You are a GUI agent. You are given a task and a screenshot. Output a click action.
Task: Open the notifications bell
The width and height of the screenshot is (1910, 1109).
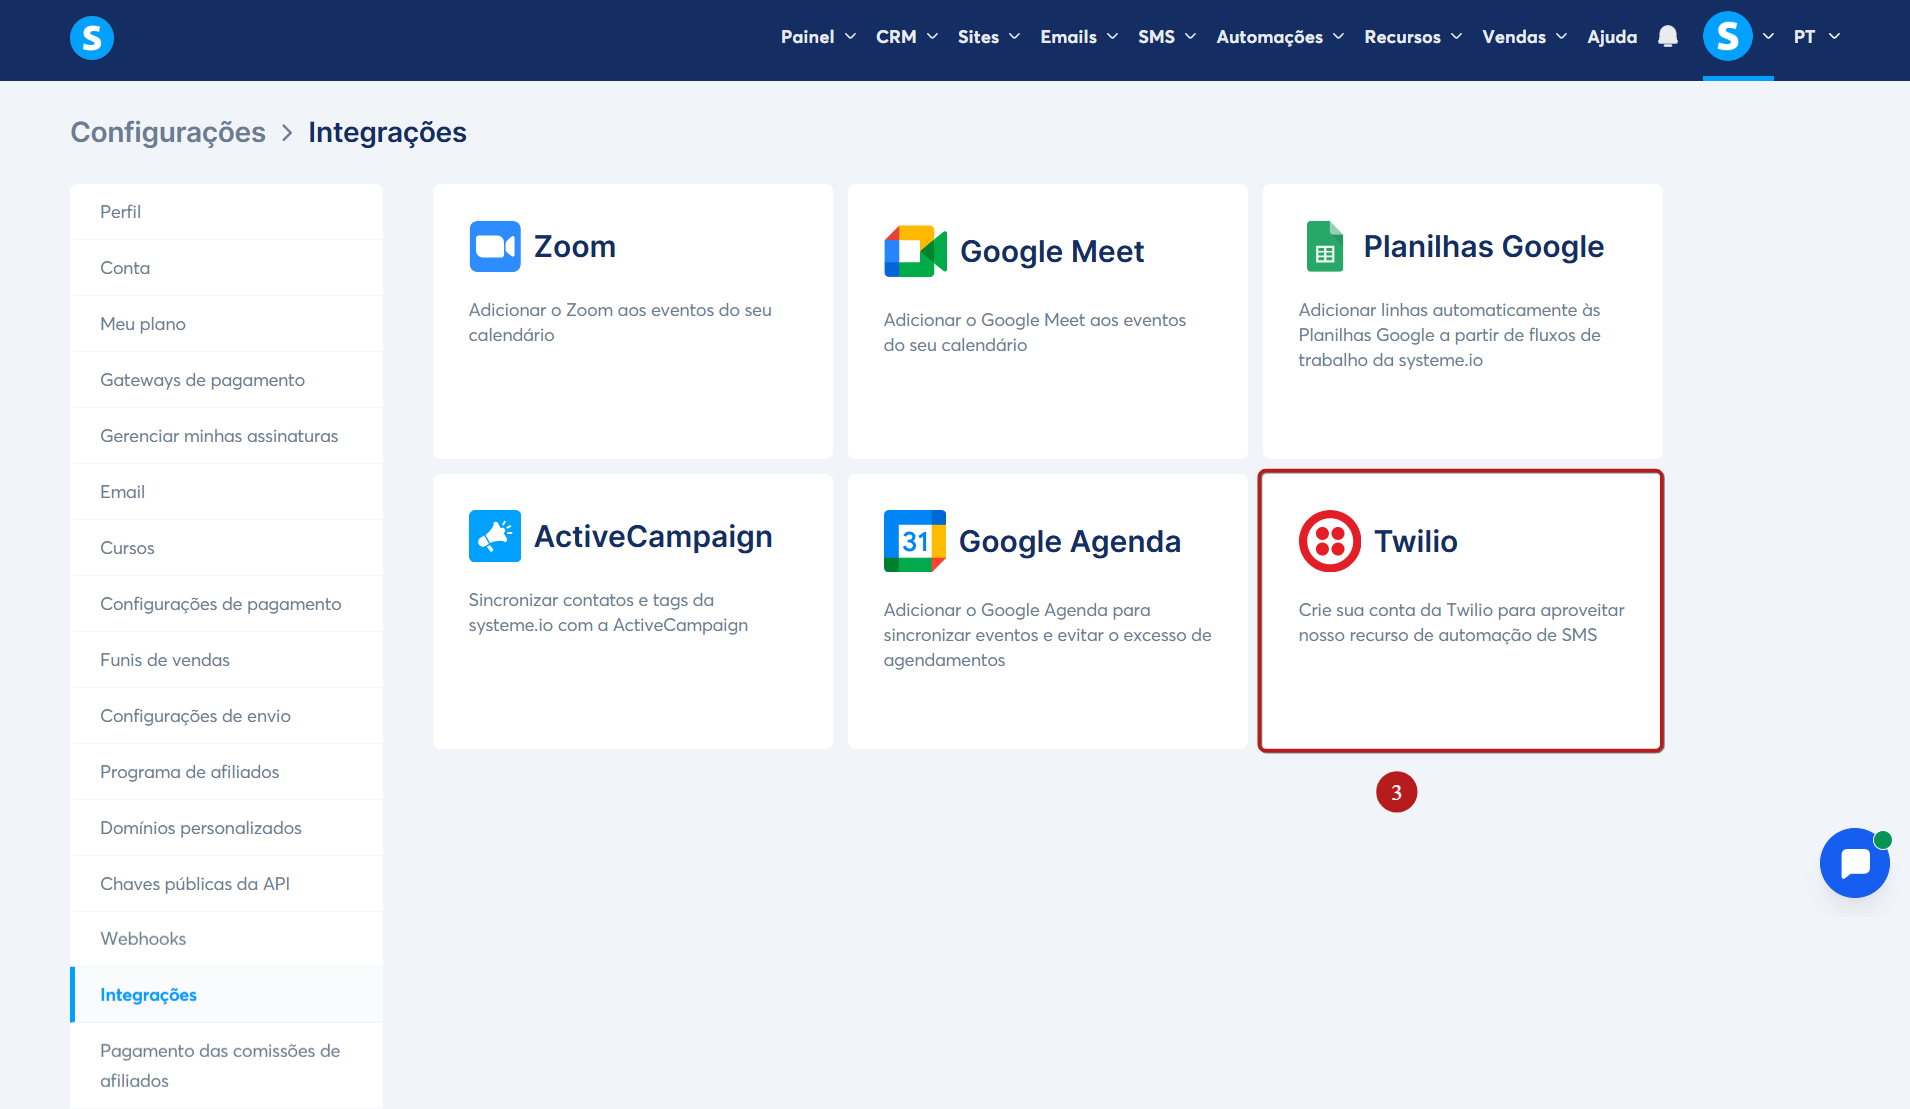tap(1667, 37)
